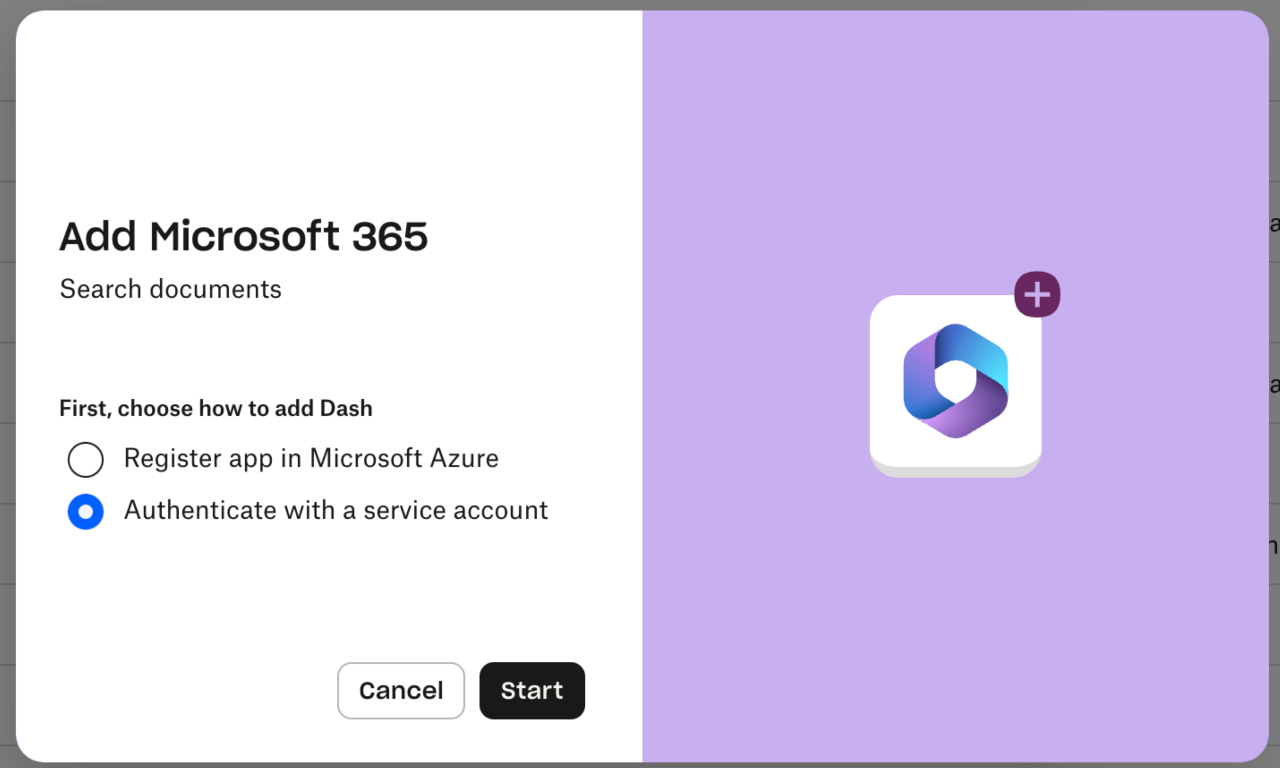The width and height of the screenshot is (1280, 768).
Task: Click the empty radio circle next to Azure option
Action: 86,459
